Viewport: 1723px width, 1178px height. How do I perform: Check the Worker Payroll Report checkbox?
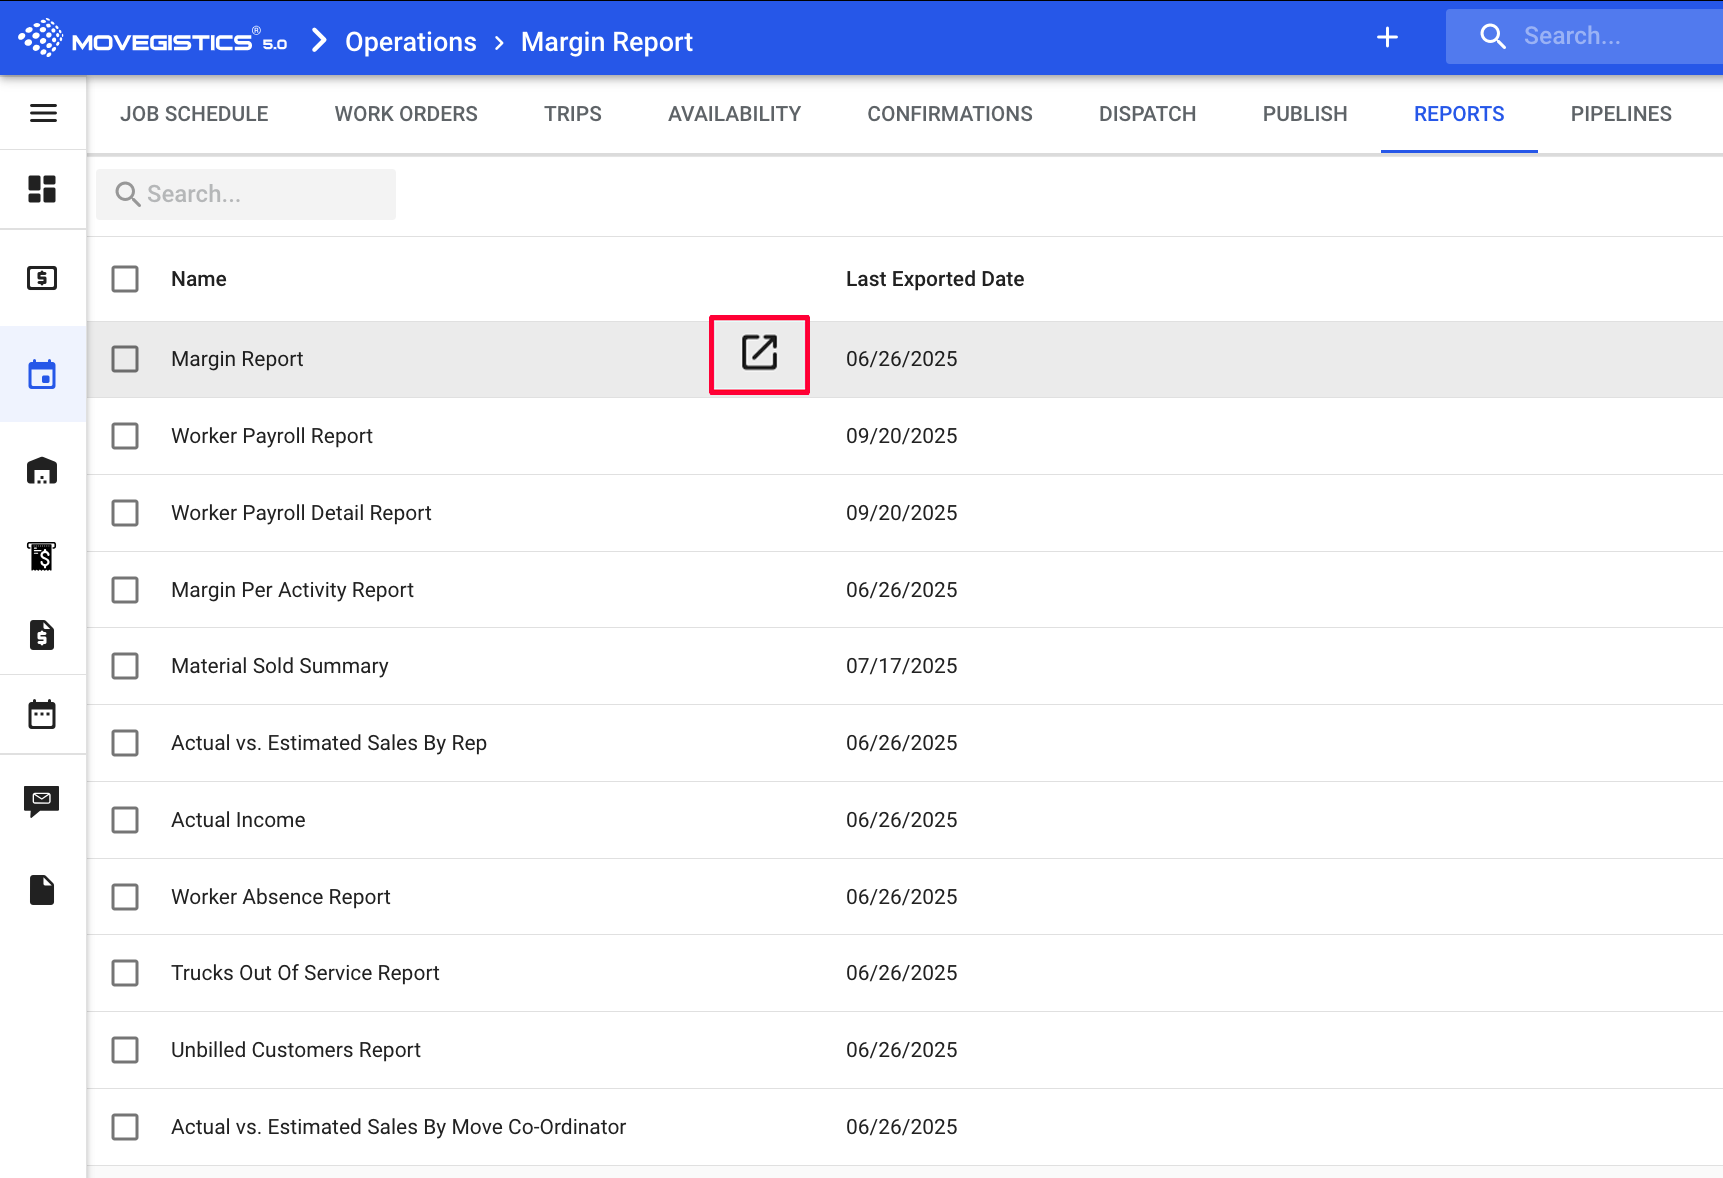tap(125, 436)
